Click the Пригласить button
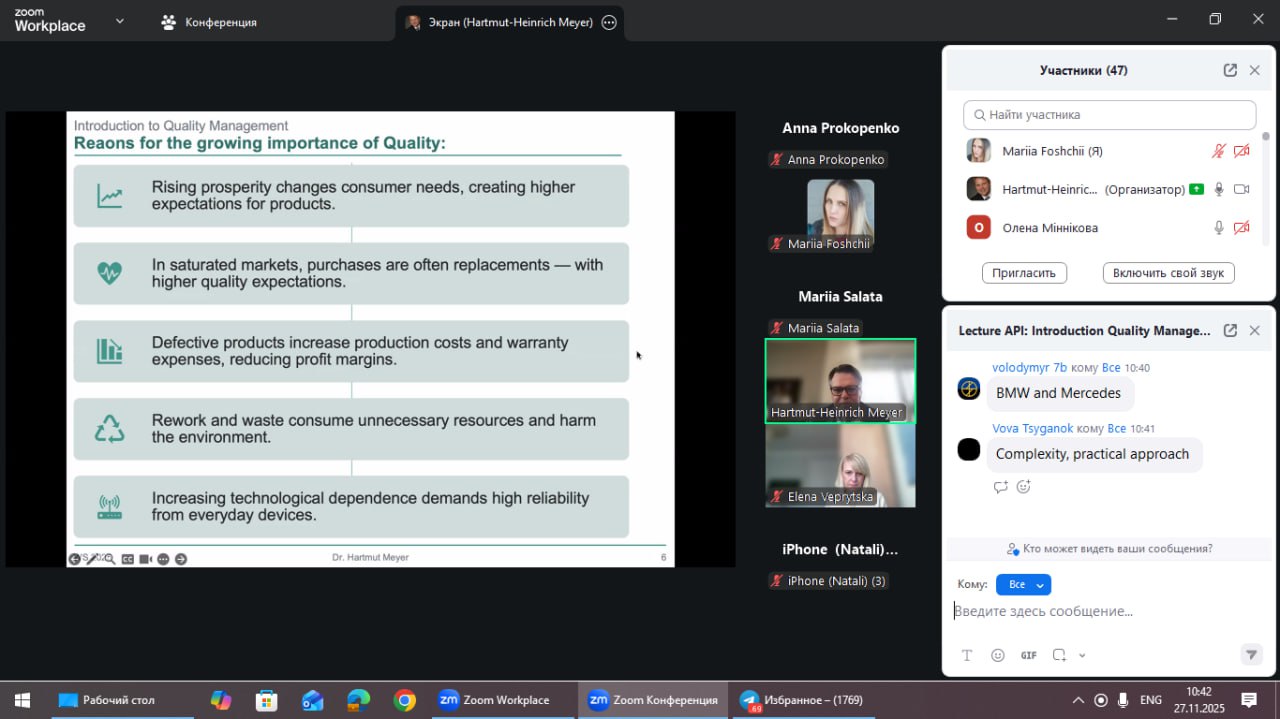 1024,273
